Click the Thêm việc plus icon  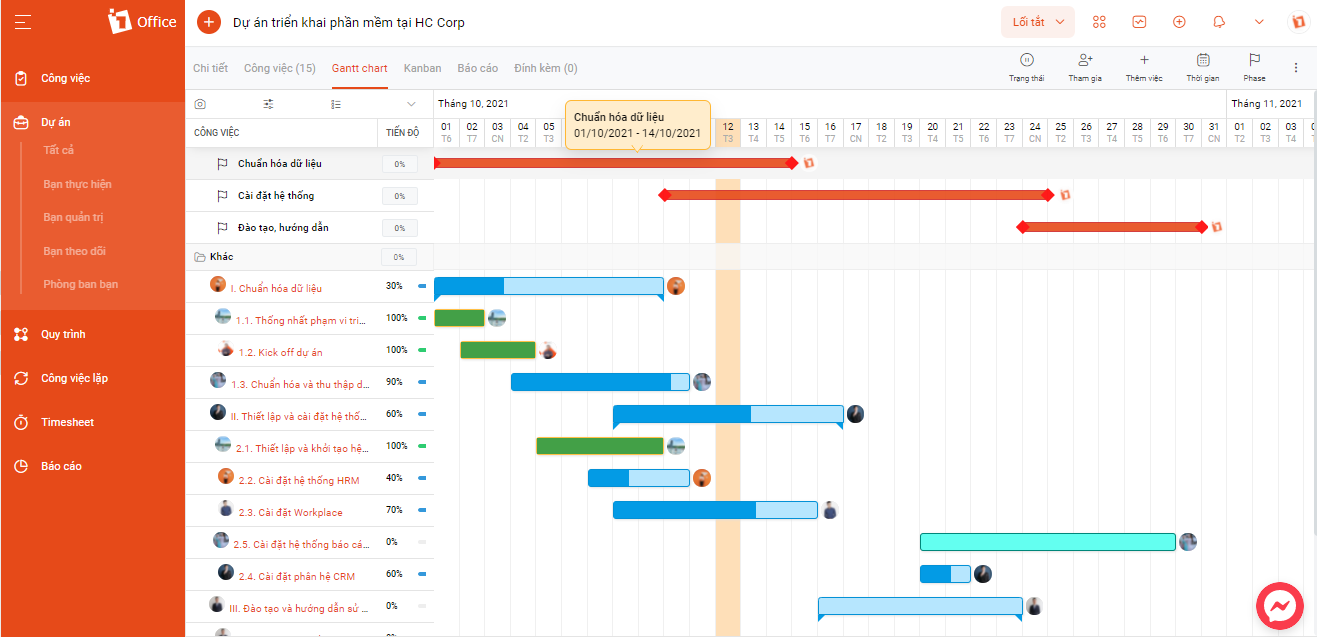pyautogui.click(x=1144, y=60)
